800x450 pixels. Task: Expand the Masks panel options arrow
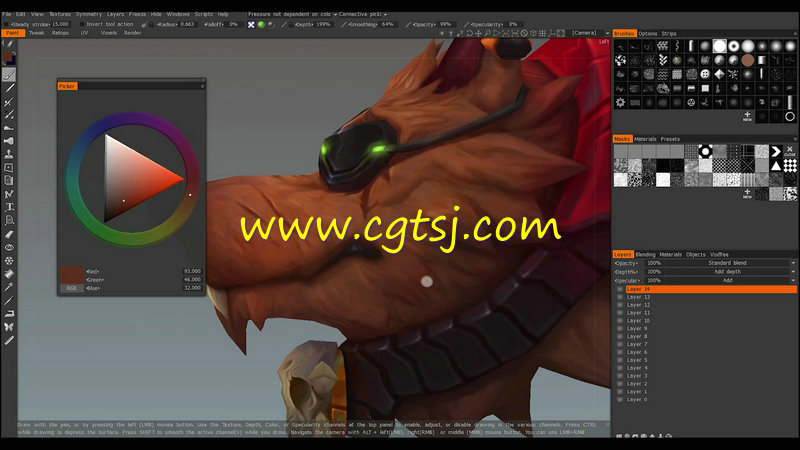click(x=795, y=139)
